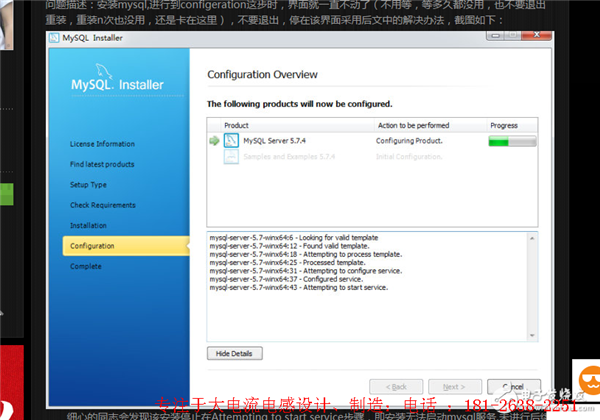This screenshot has width=600, height=420.
Task: Click the green arrow beside MySQL Server
Action: (214, 141)
